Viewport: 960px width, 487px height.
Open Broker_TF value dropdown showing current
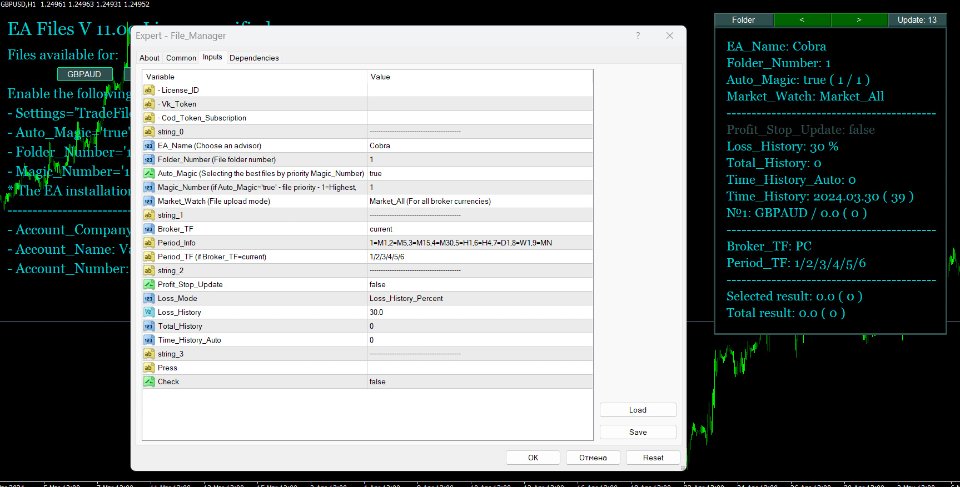[x=480, y=229]
